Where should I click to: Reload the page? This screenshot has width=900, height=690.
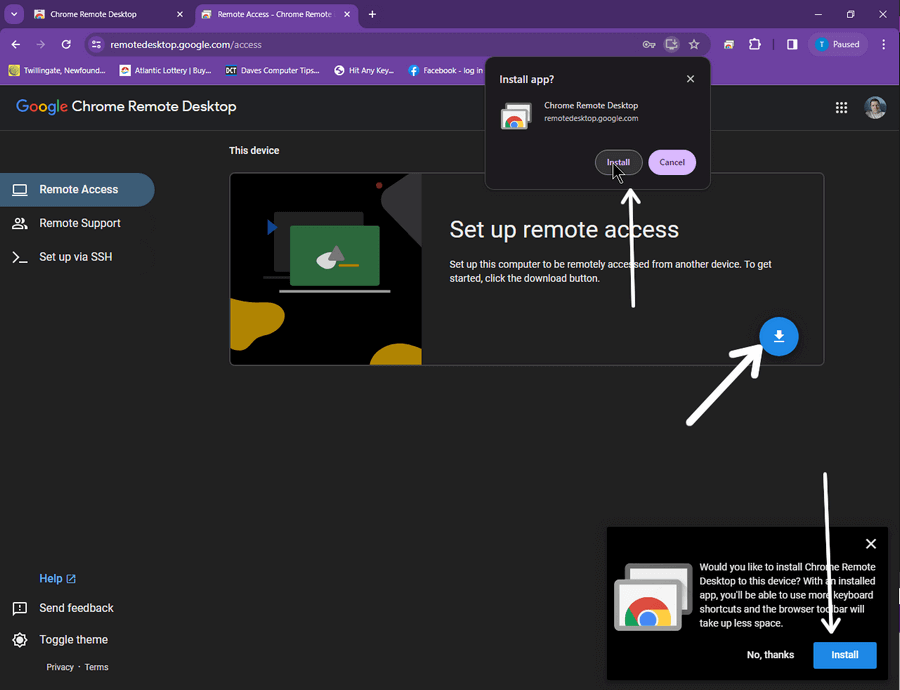[x=66, y=44]
